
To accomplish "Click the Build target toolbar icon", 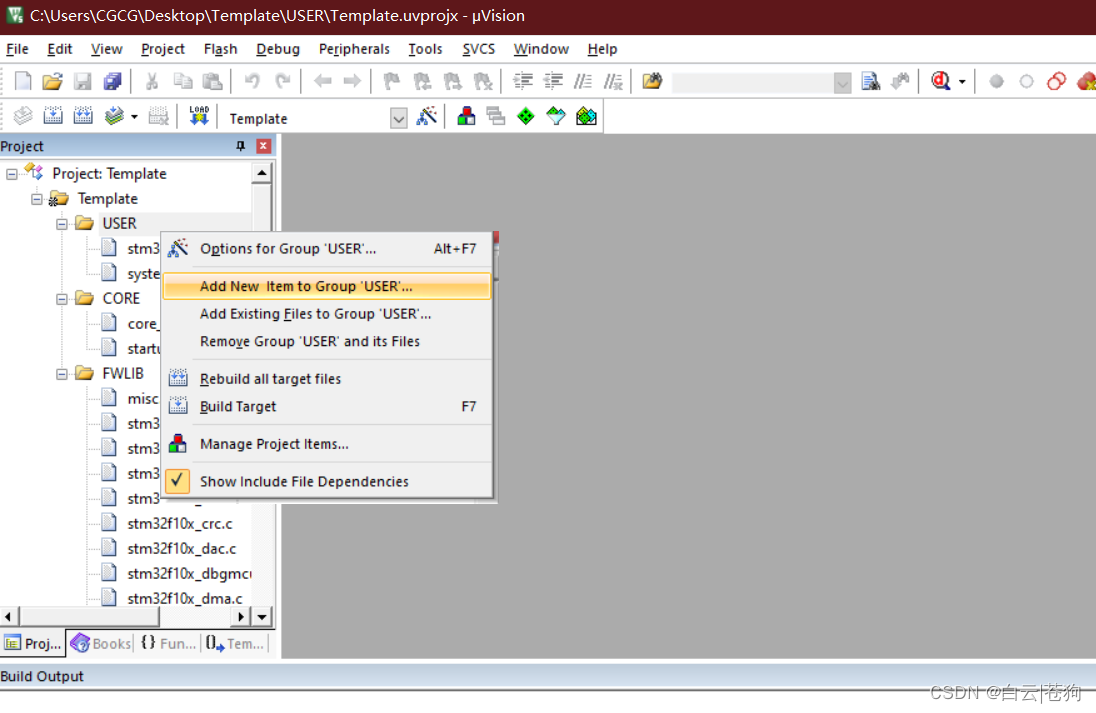I will coord(53,116).
